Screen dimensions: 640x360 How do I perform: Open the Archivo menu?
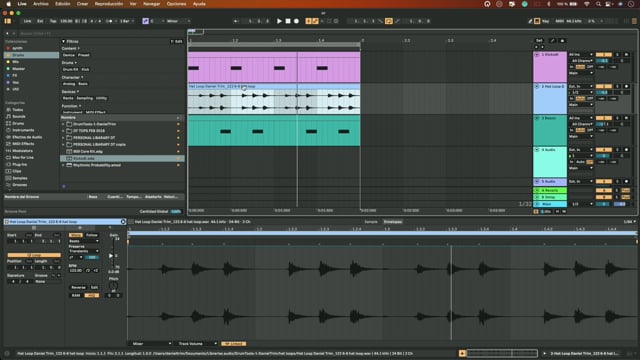41,4
